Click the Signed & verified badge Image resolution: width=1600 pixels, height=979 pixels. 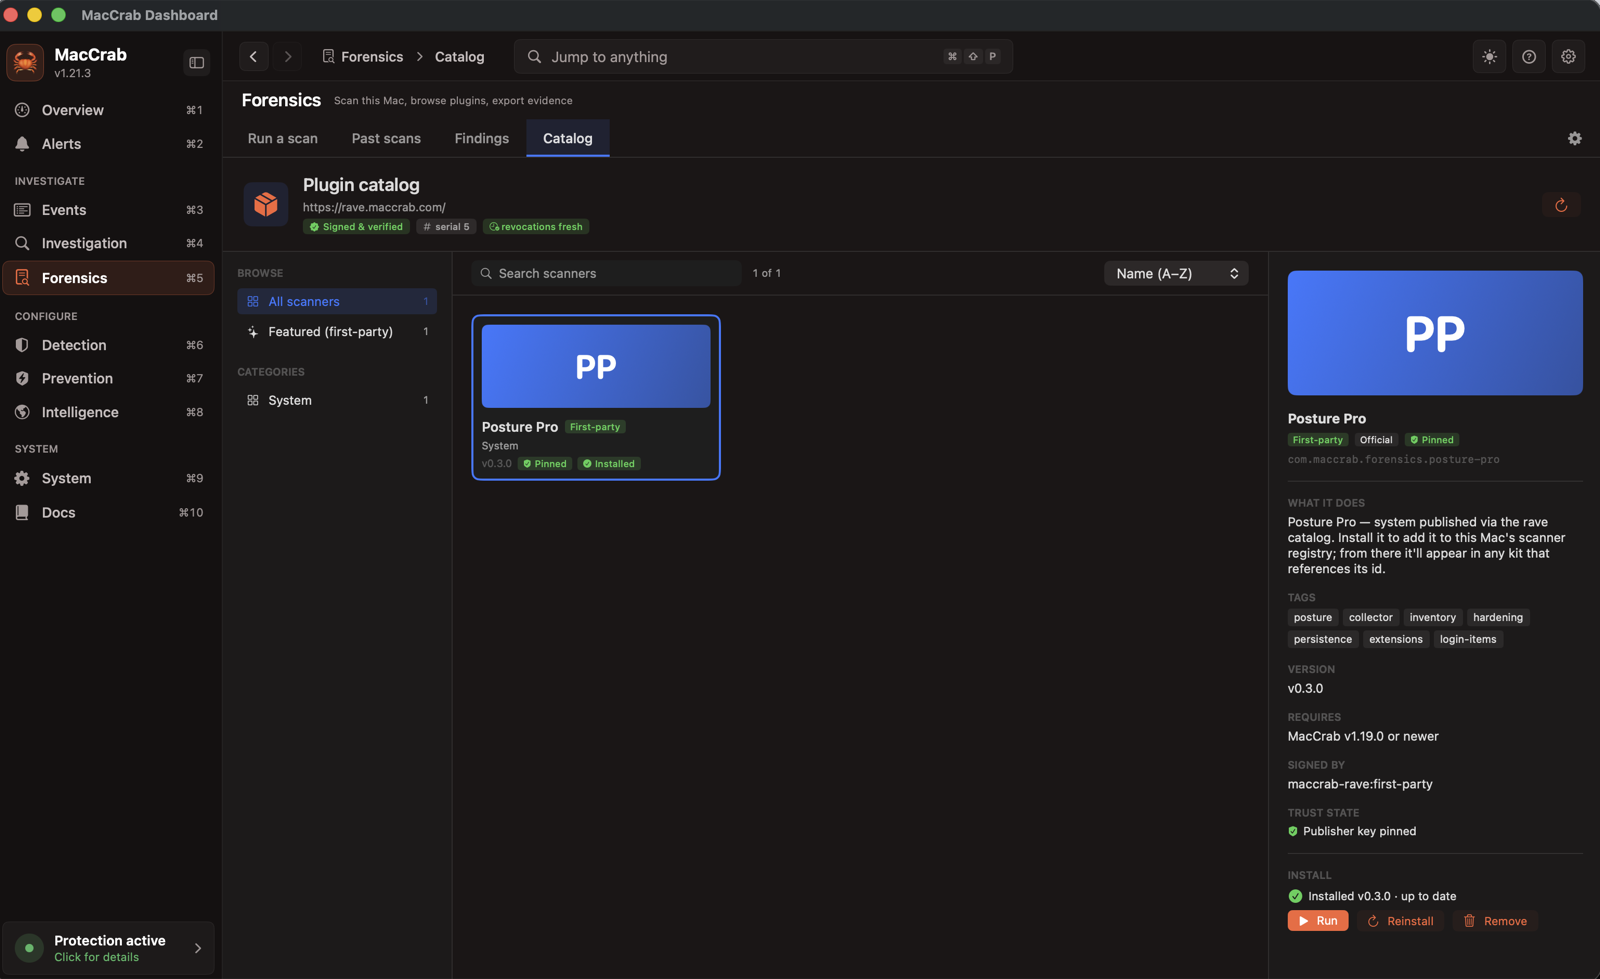click(x=356, y=227)
